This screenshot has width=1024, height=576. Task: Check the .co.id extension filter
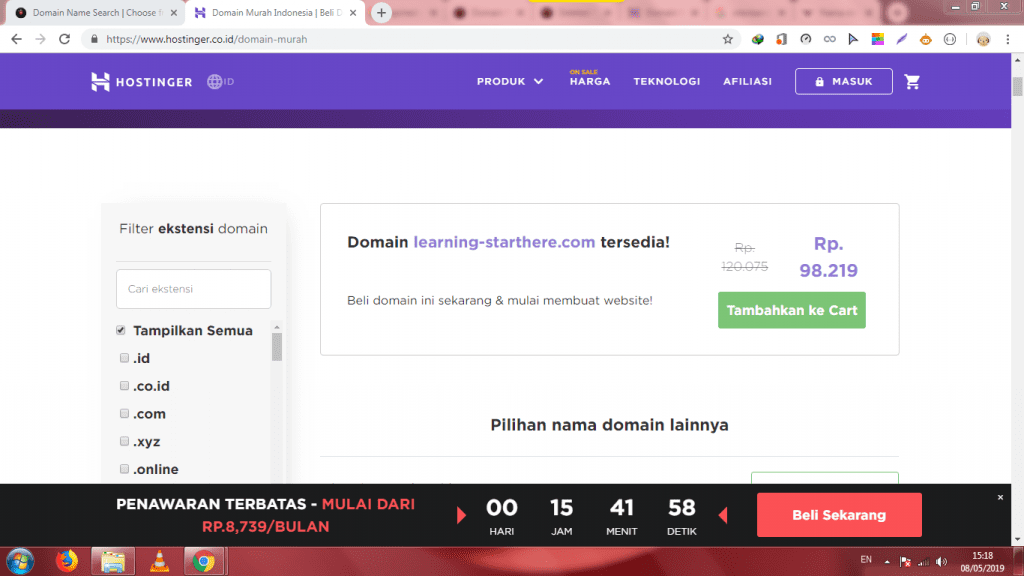click(124, 386)
